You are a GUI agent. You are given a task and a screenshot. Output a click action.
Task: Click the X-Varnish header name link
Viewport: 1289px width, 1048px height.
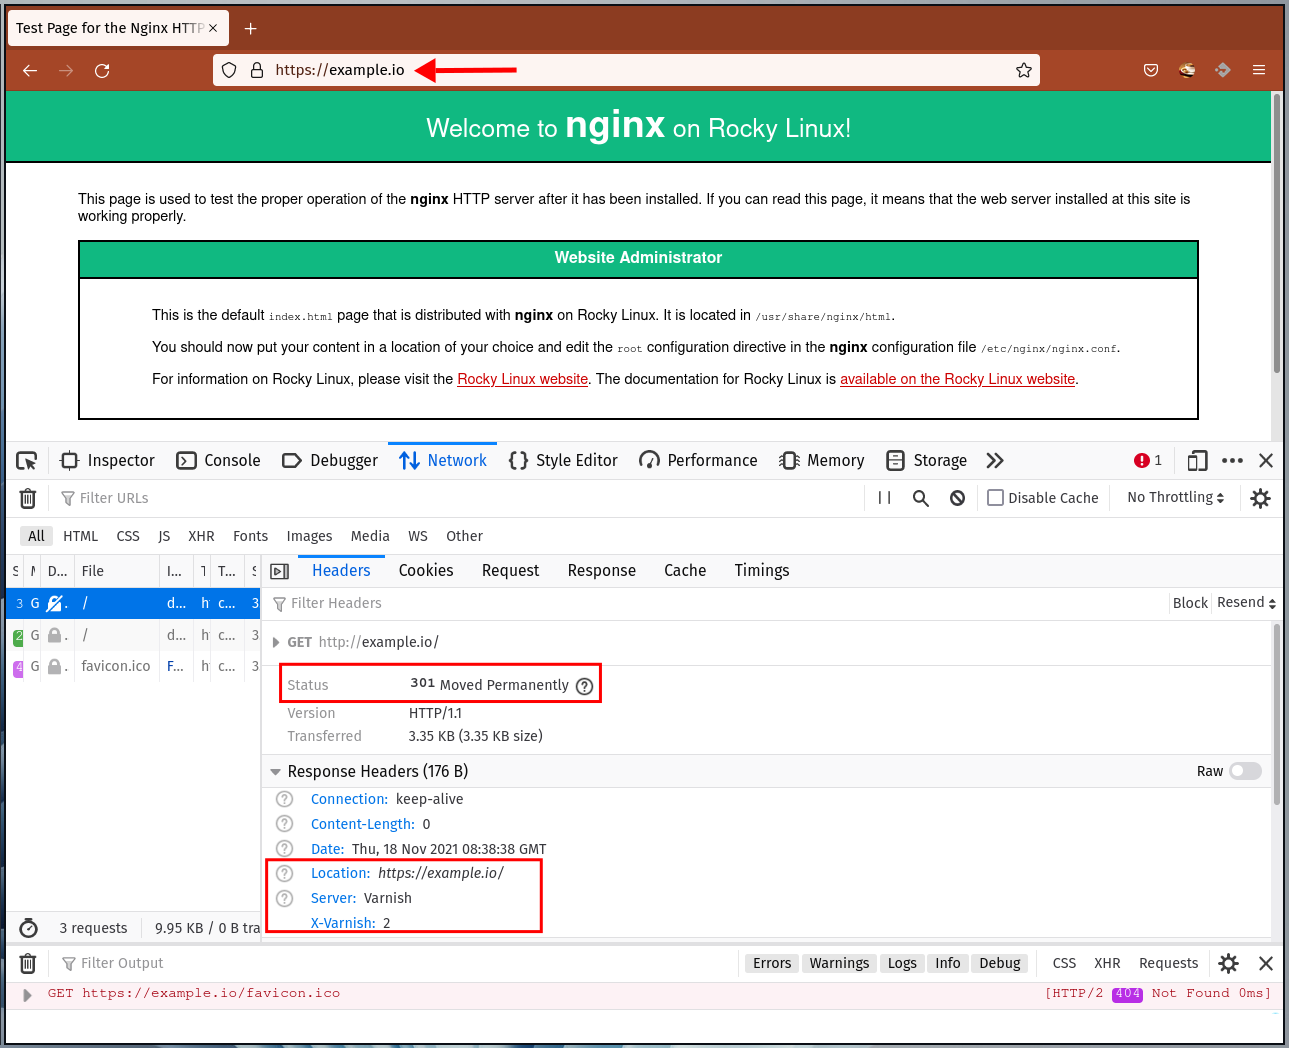point(343,923)
